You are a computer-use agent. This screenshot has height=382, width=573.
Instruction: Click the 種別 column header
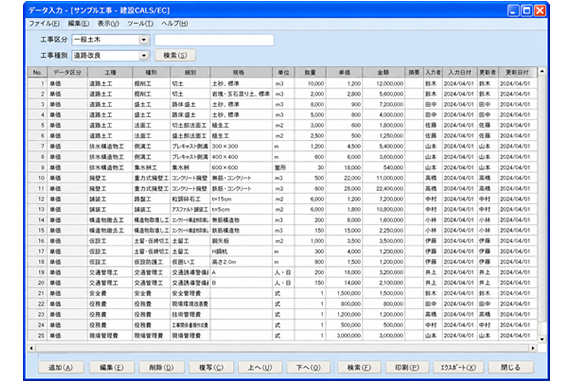[x=151, y=72]
